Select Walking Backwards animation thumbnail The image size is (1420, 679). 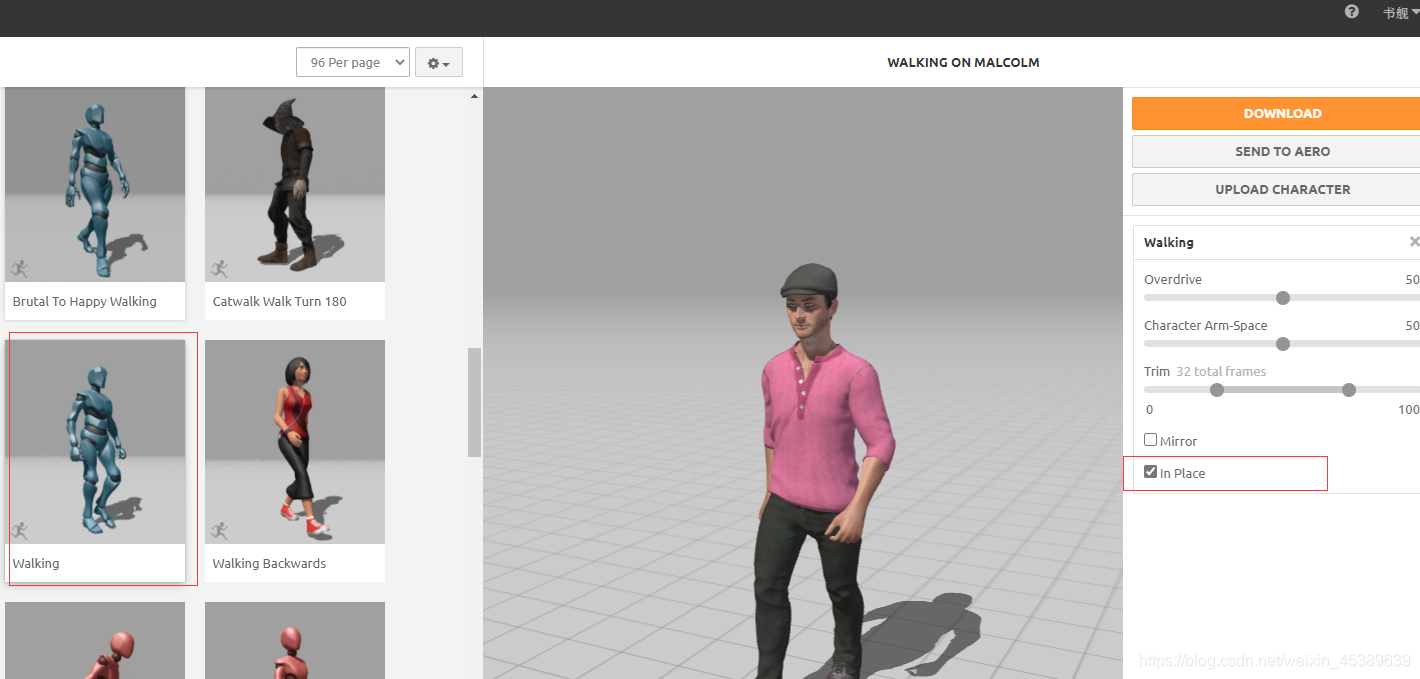295,442
